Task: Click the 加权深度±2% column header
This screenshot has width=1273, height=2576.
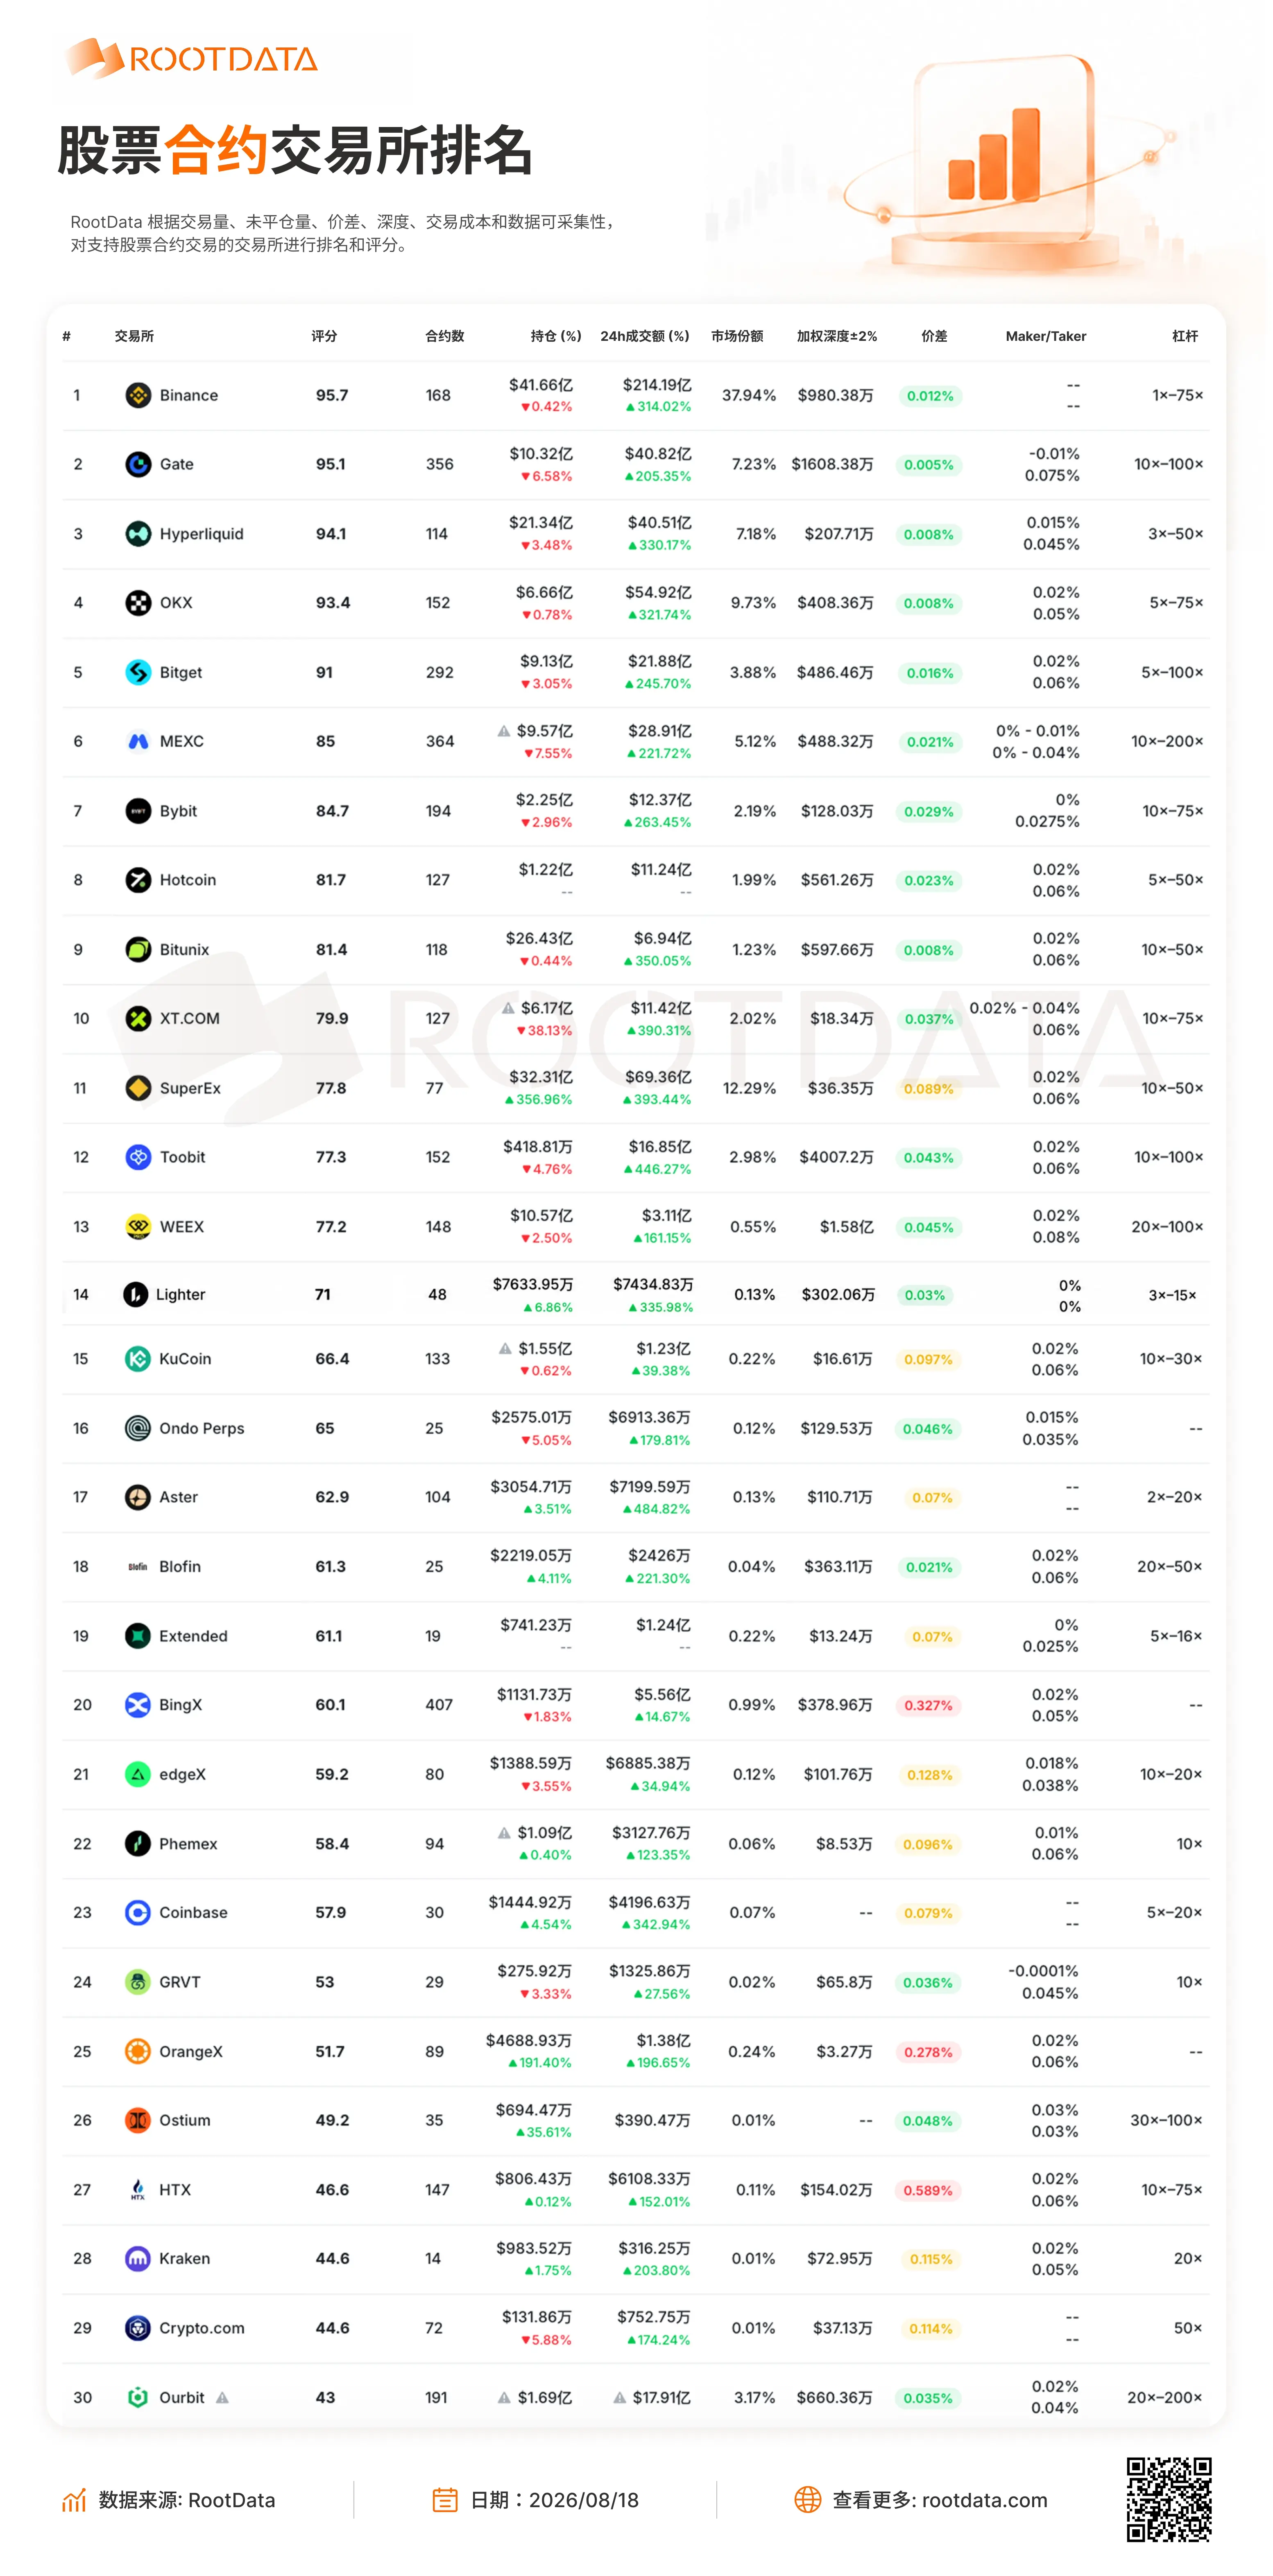Action: coord(837,336)
